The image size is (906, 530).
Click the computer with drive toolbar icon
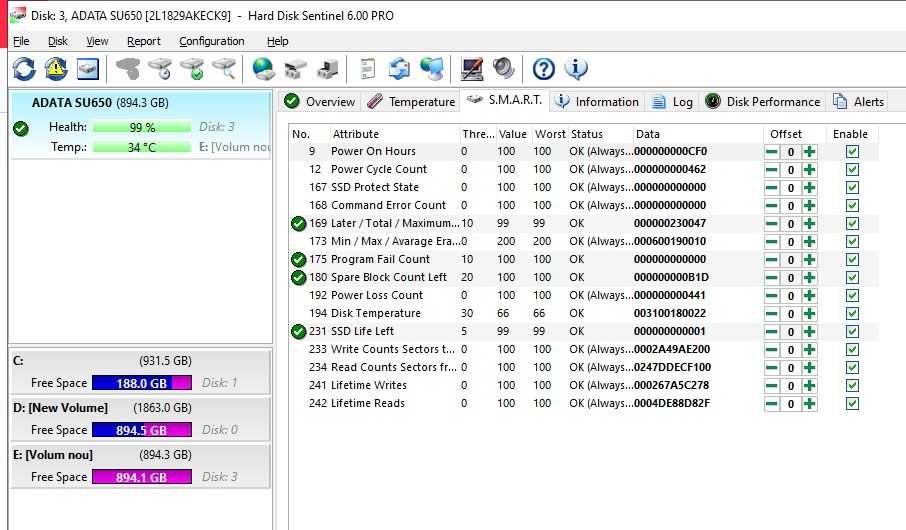(x=328, y=69)
